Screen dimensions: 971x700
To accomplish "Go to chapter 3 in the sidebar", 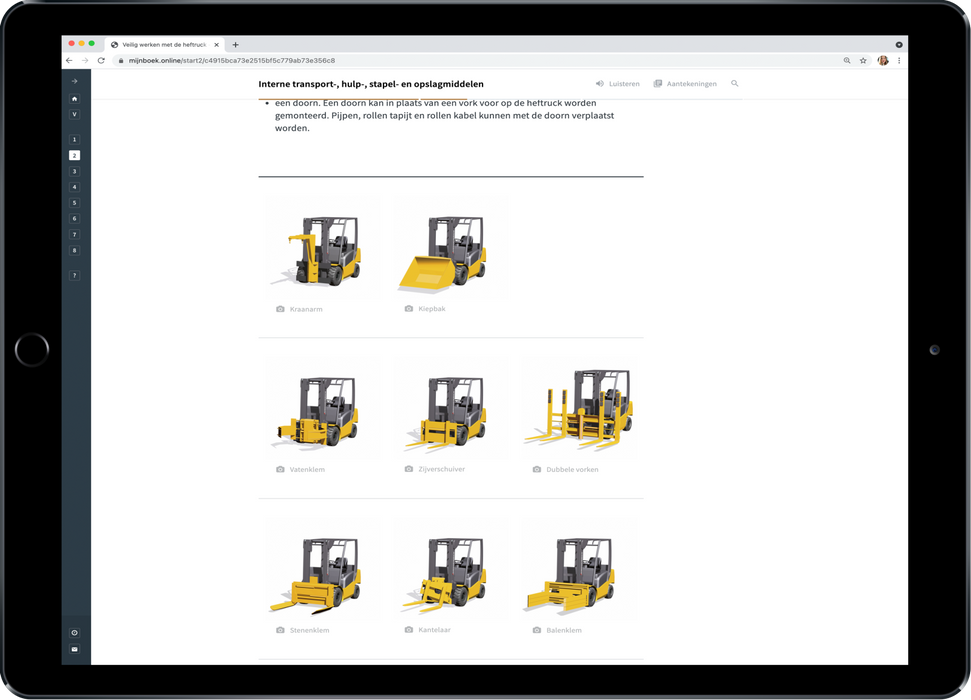I will (74, 171).
